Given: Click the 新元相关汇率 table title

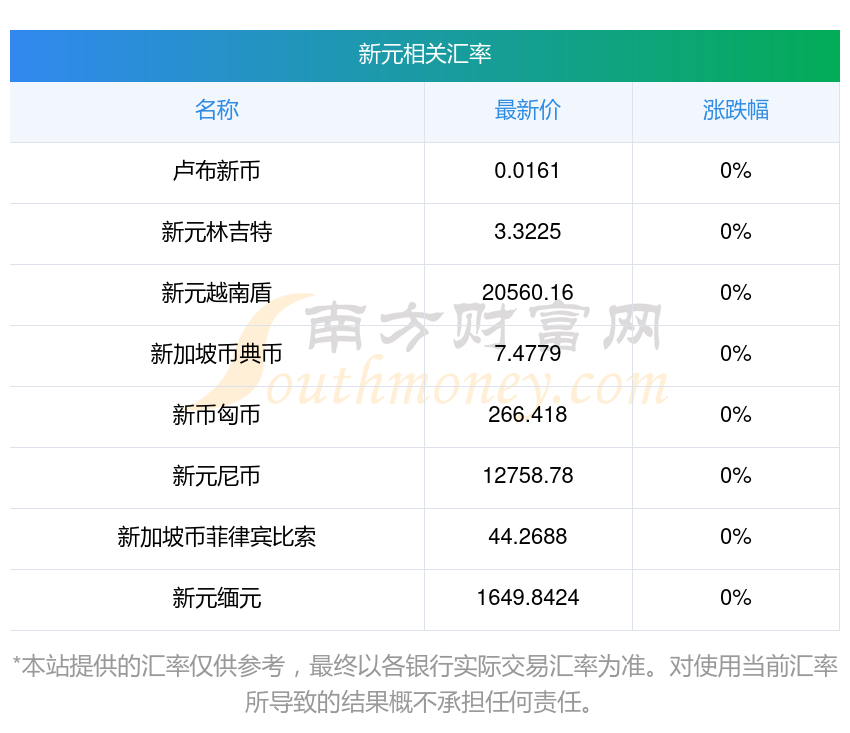Looking at the screenshot, I should [x=424, y=54].
